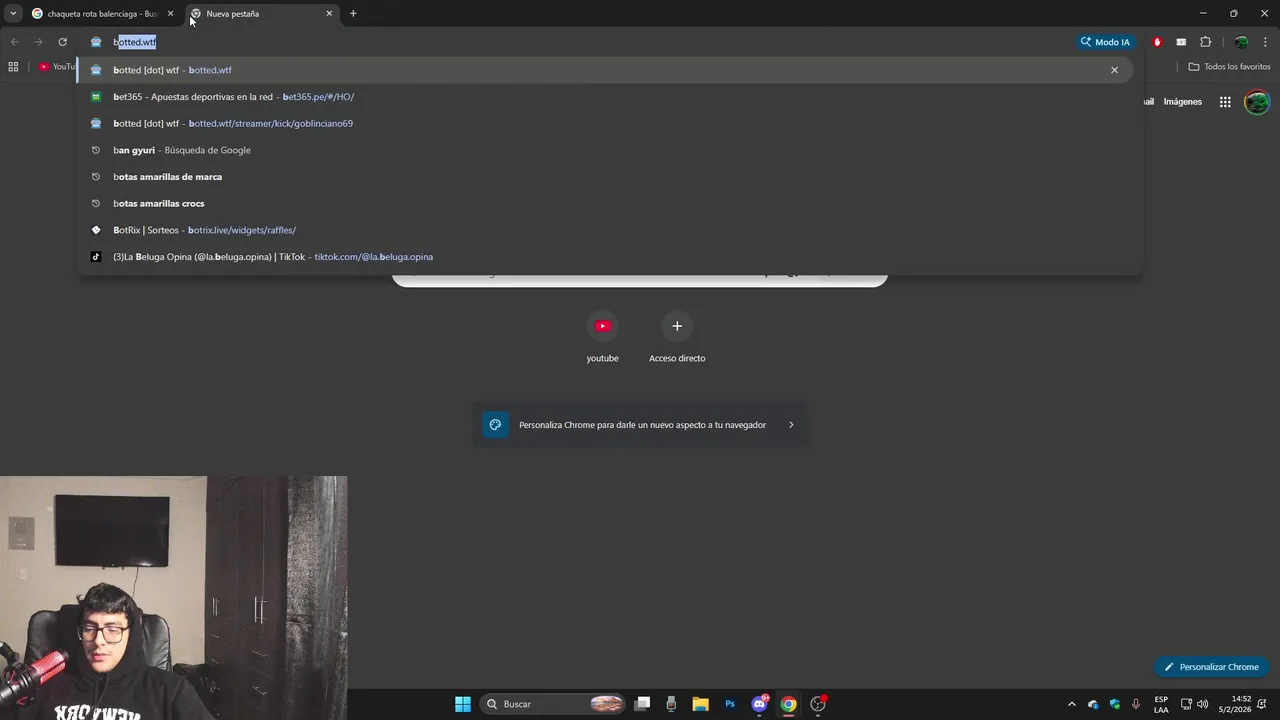Open the second extension icon in toolbar
The height and width of the screenshot is (720, 1280).
click(1181, 42)
